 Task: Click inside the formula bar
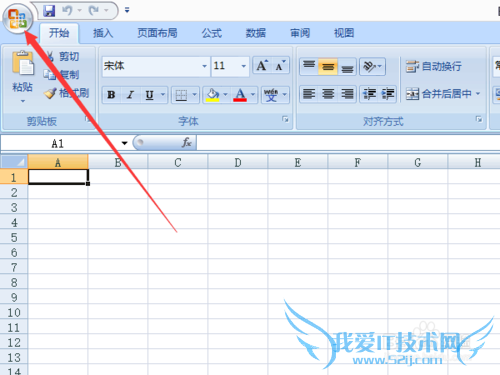348,143
